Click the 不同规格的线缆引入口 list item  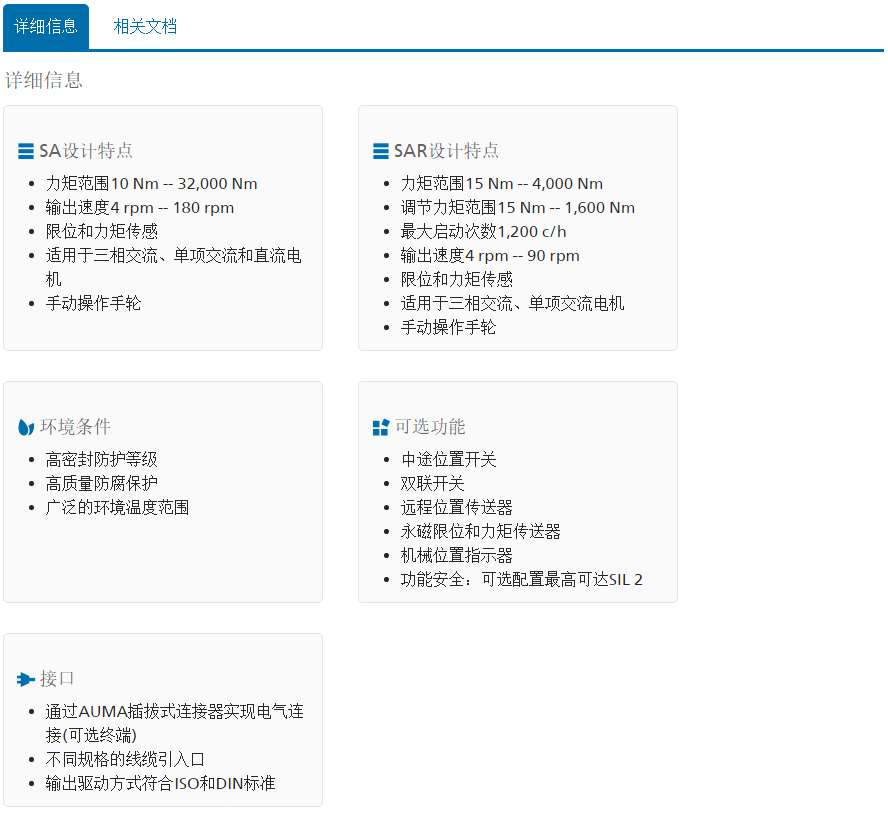[125, 760]
